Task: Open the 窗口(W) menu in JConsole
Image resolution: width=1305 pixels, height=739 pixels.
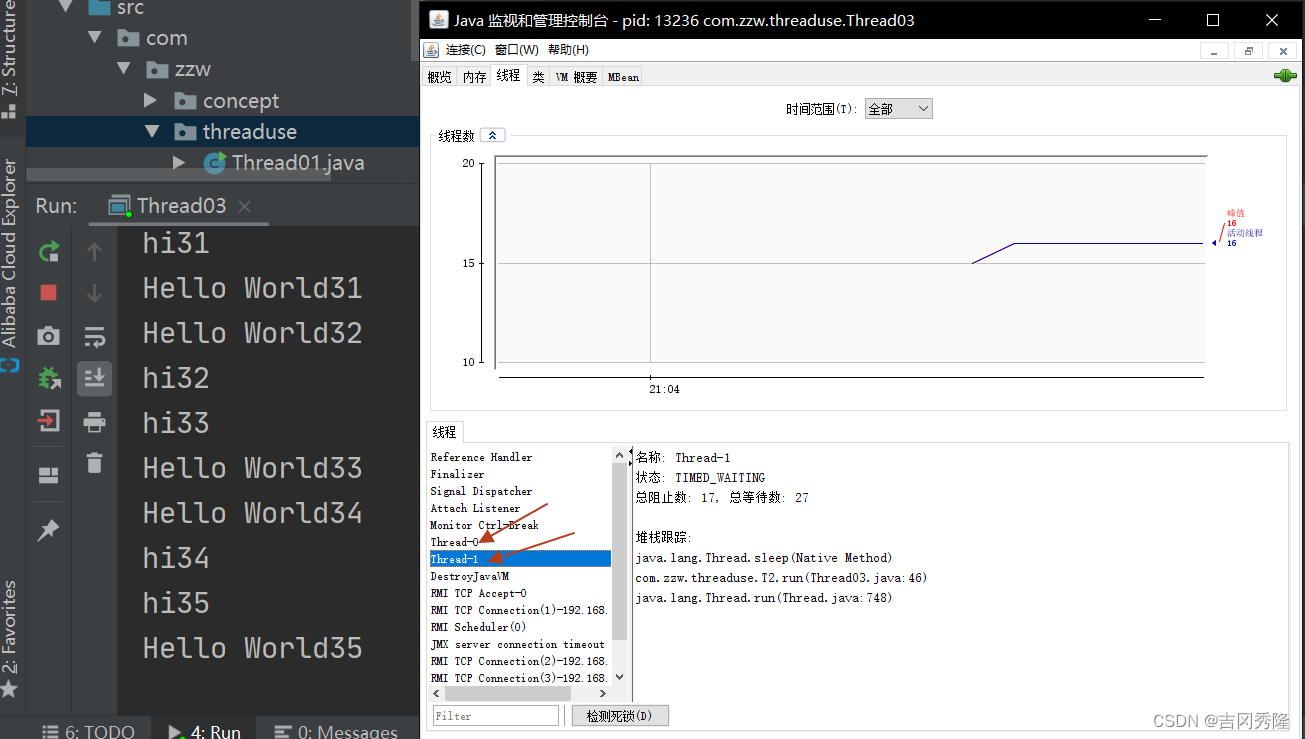Action: 516,50
